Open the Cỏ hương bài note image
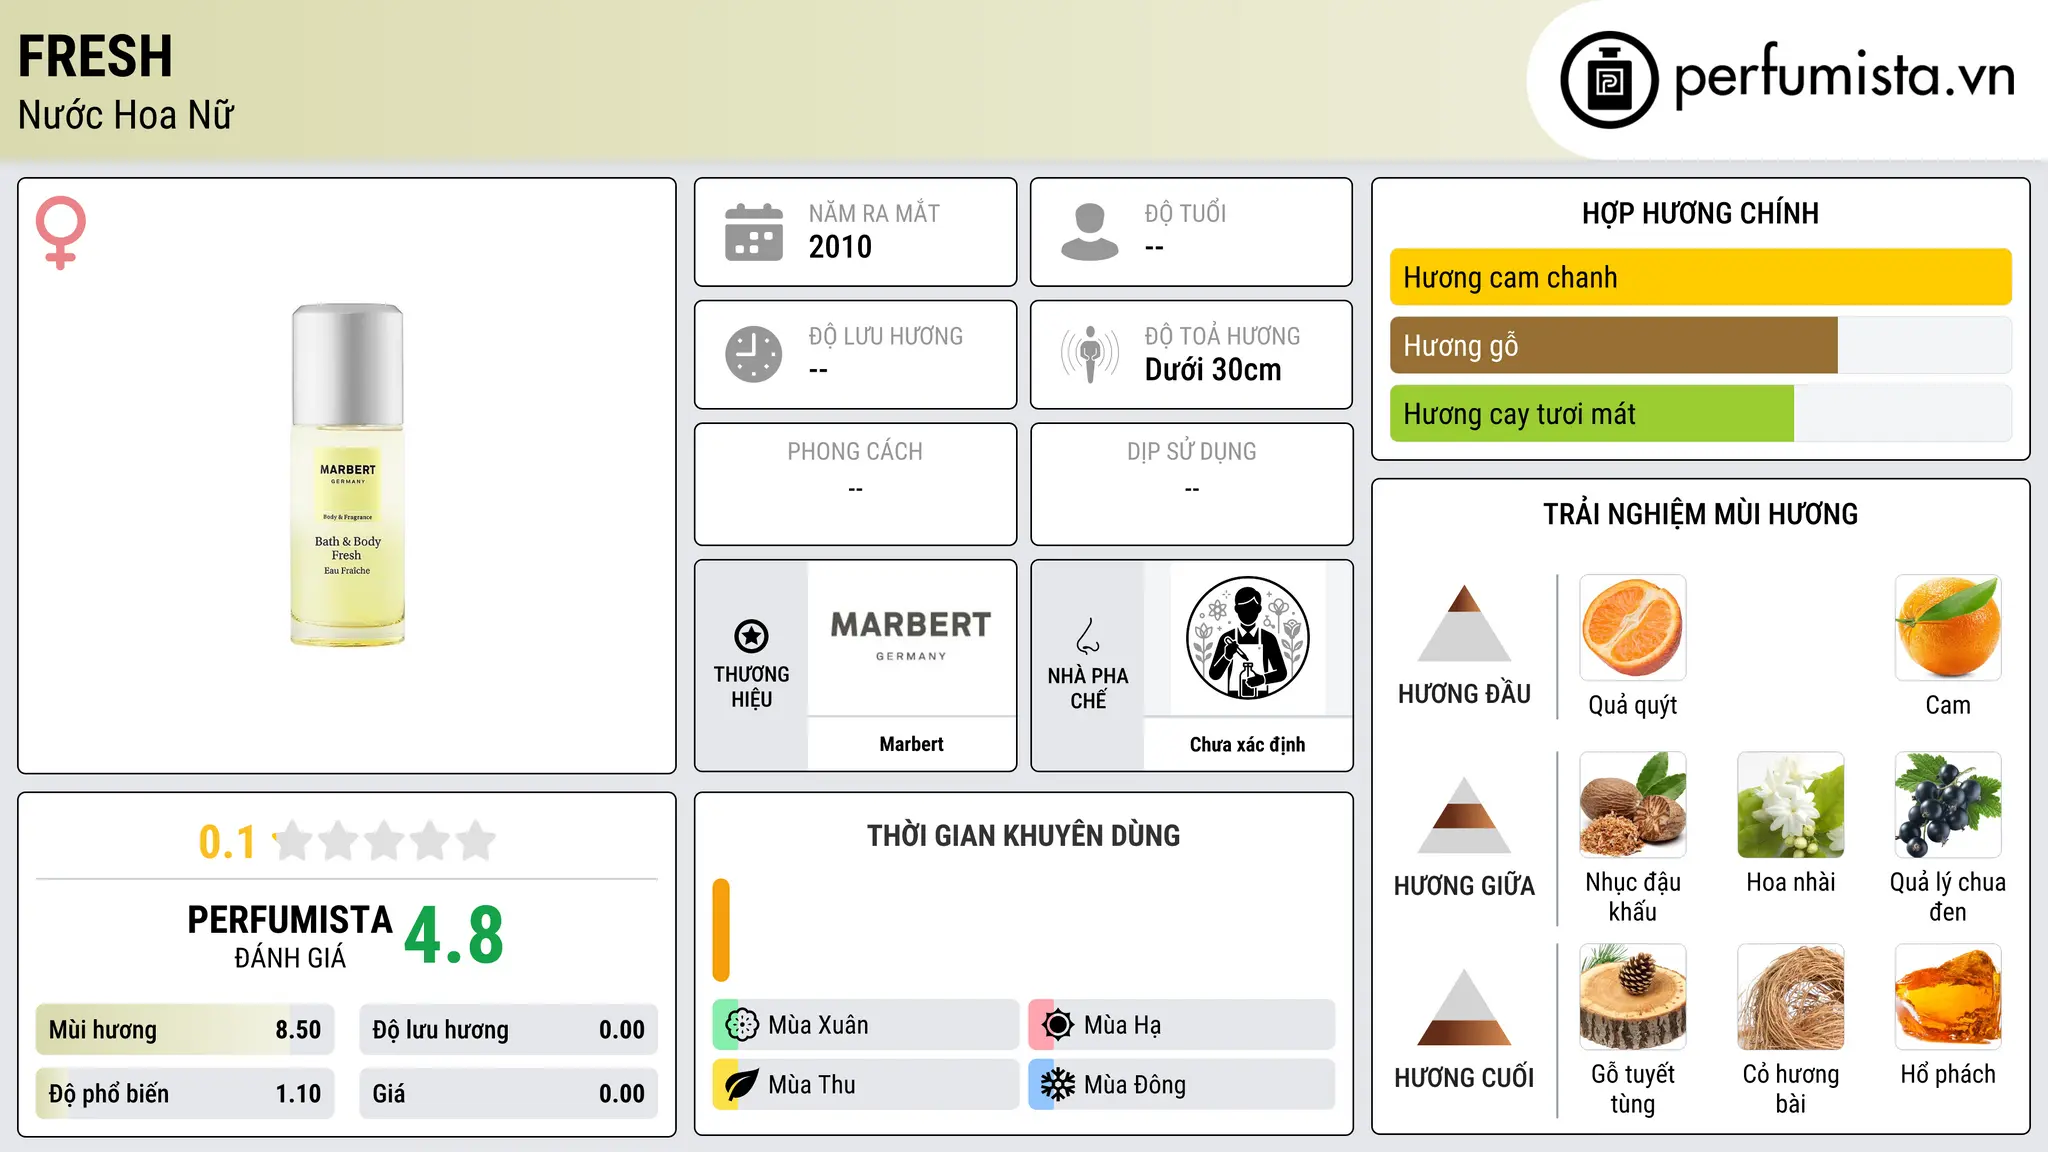The image size is (2048, 1152). tap(1791, 997)
